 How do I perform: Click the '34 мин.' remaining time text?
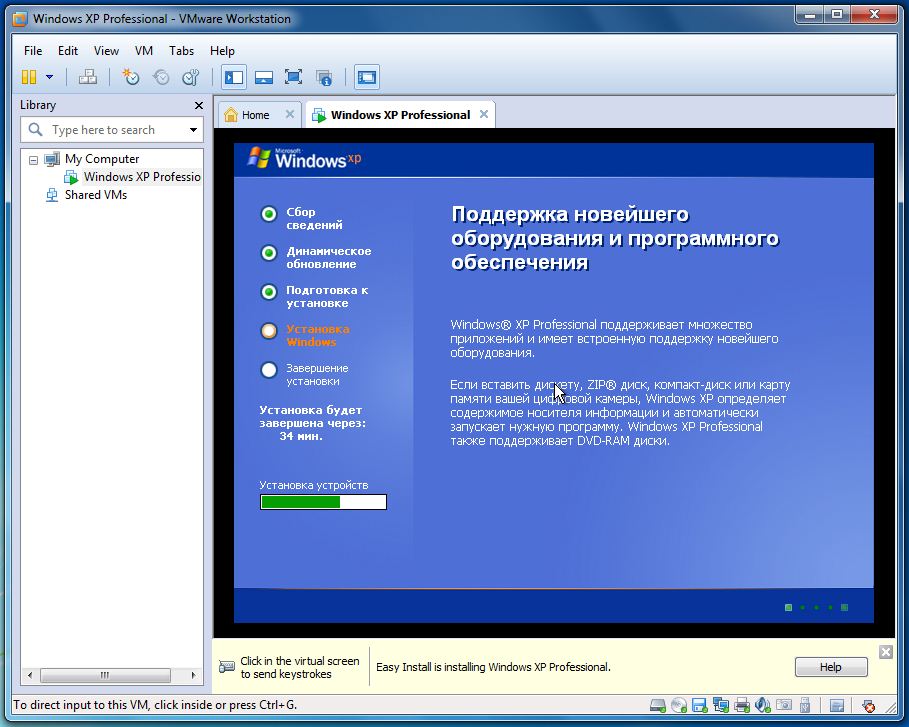tap(301, 437)
